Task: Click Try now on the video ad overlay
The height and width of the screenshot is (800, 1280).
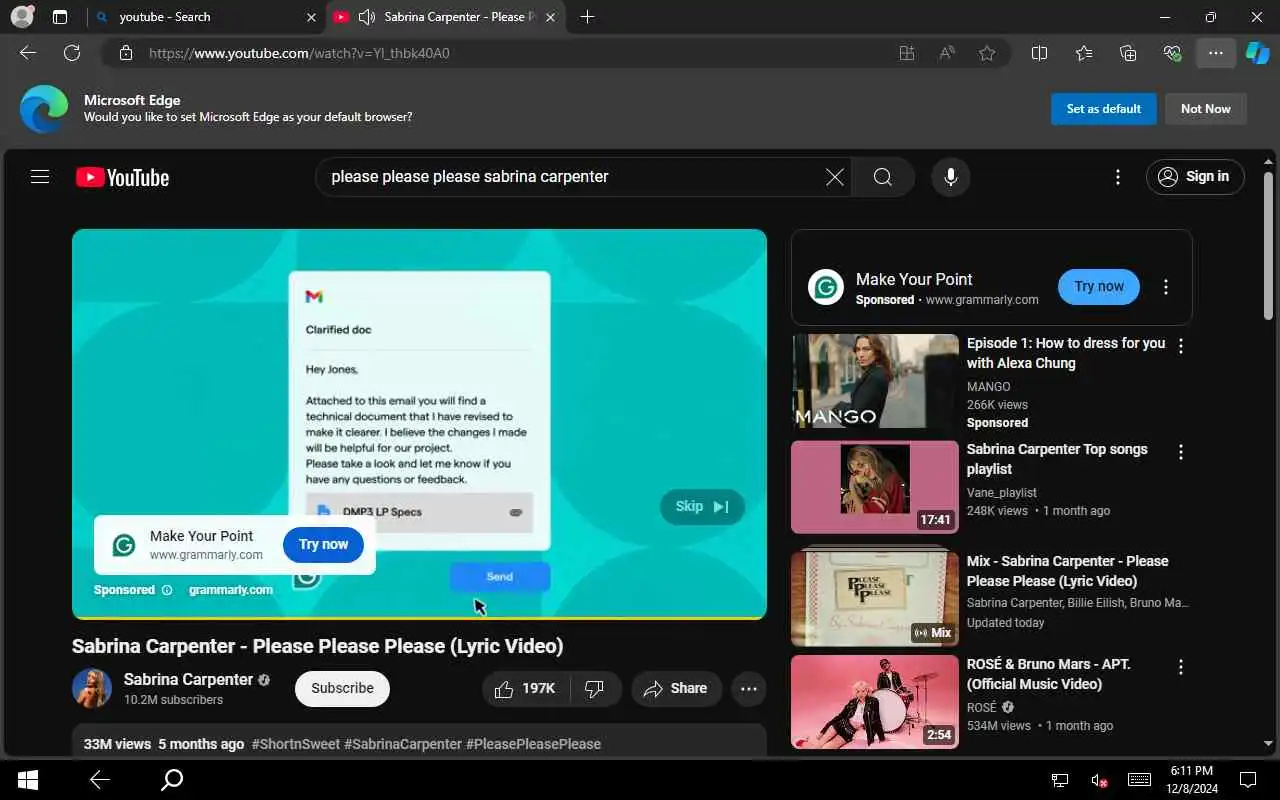Action: [x=323, y=545]
